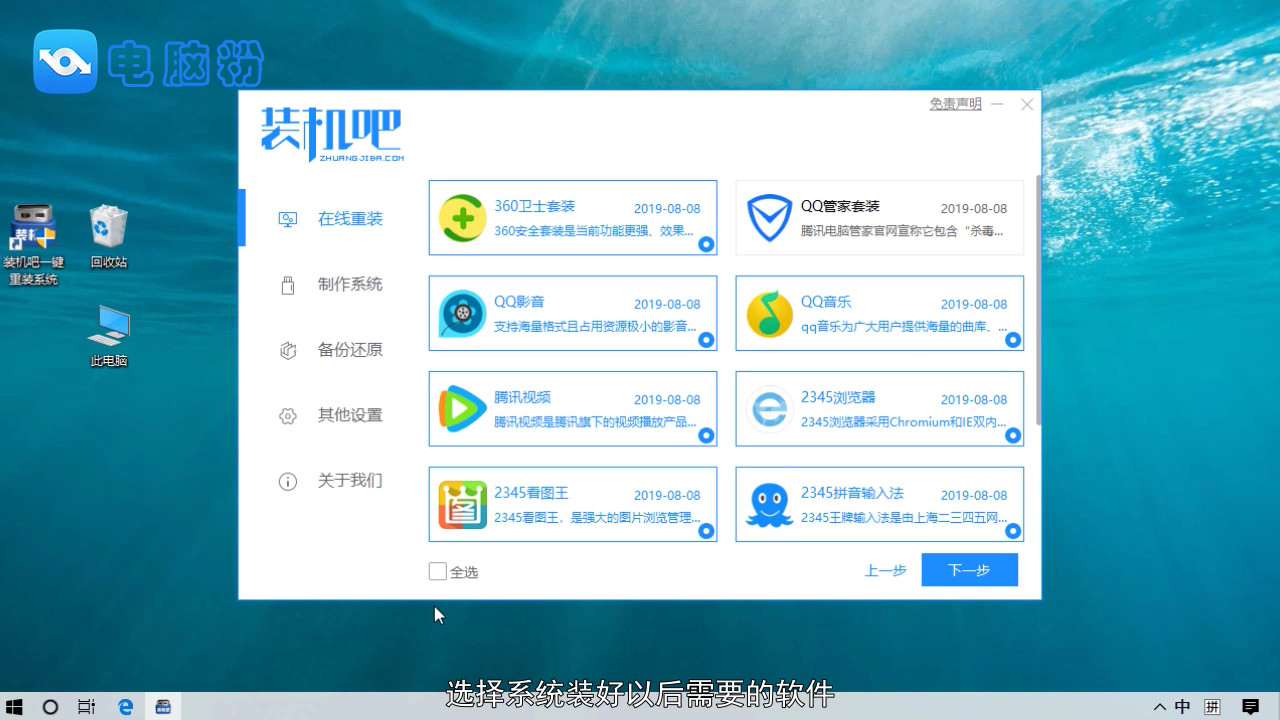
Task: Click the IME keyboard grid icon in tray
Action: (1213, 707)
